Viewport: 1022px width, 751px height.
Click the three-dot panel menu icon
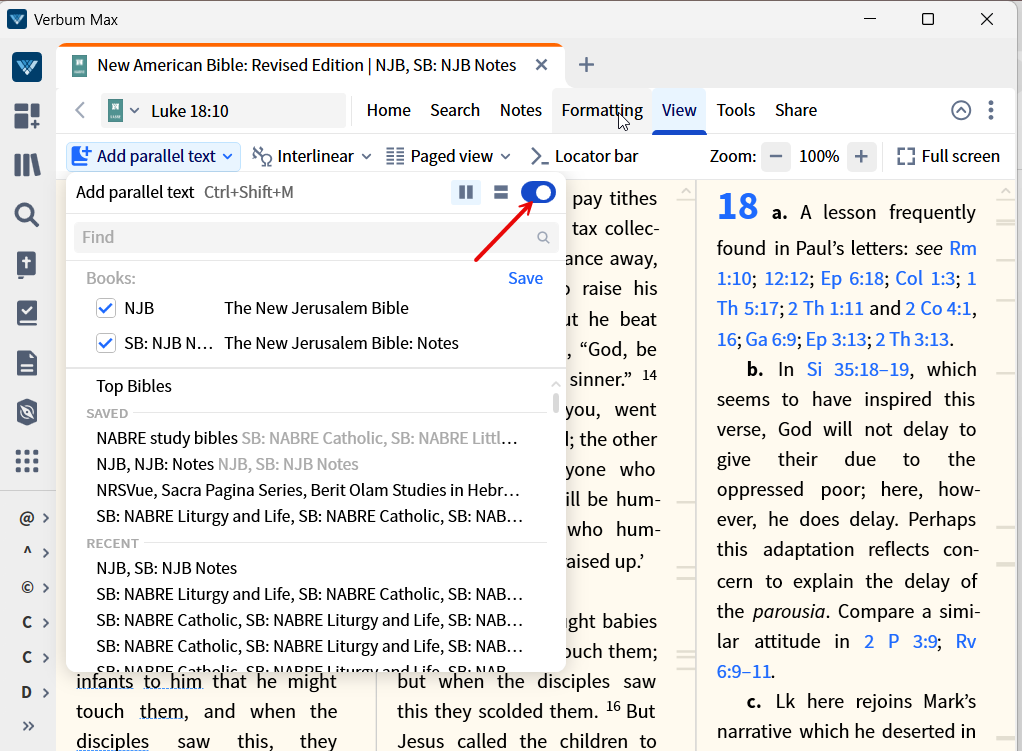990,111
